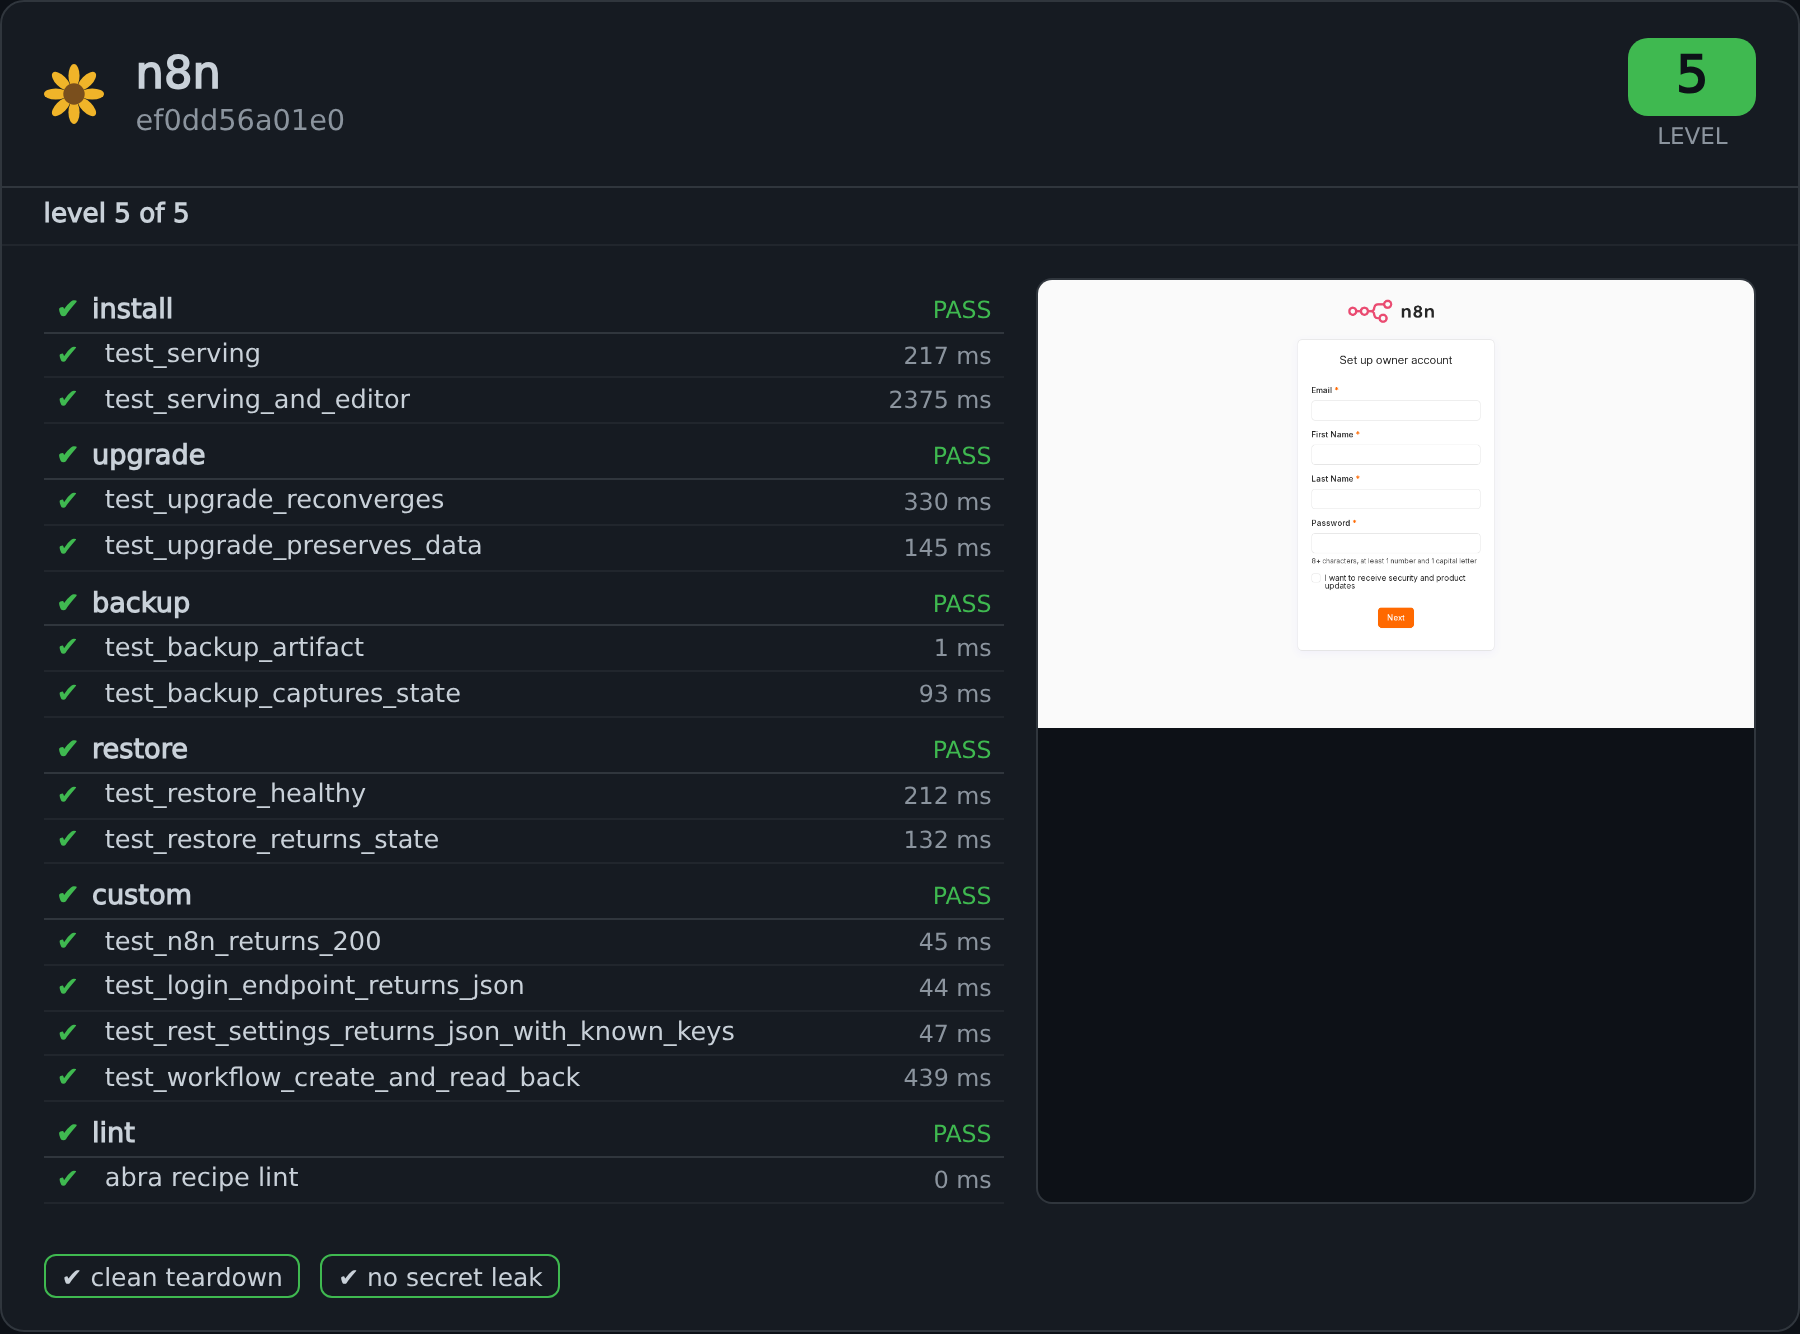Click the PASS status for custom

(962, 896)
